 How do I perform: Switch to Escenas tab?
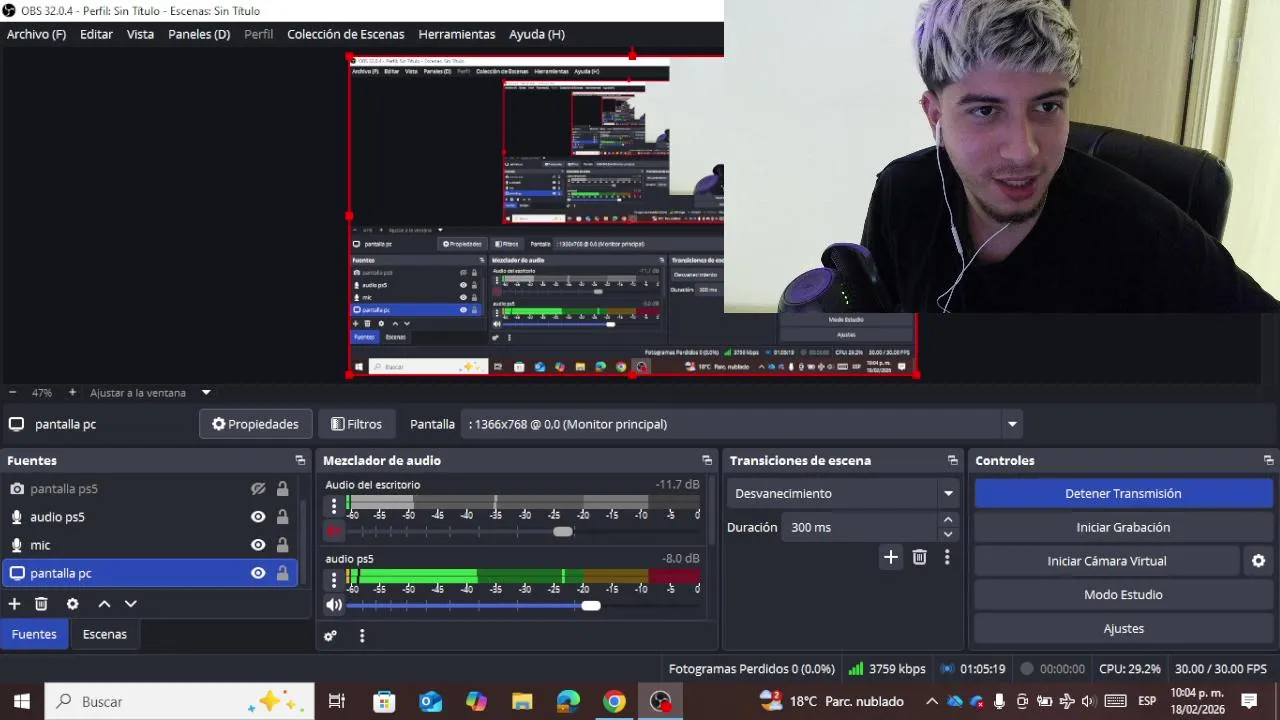(x=104, y=634)
